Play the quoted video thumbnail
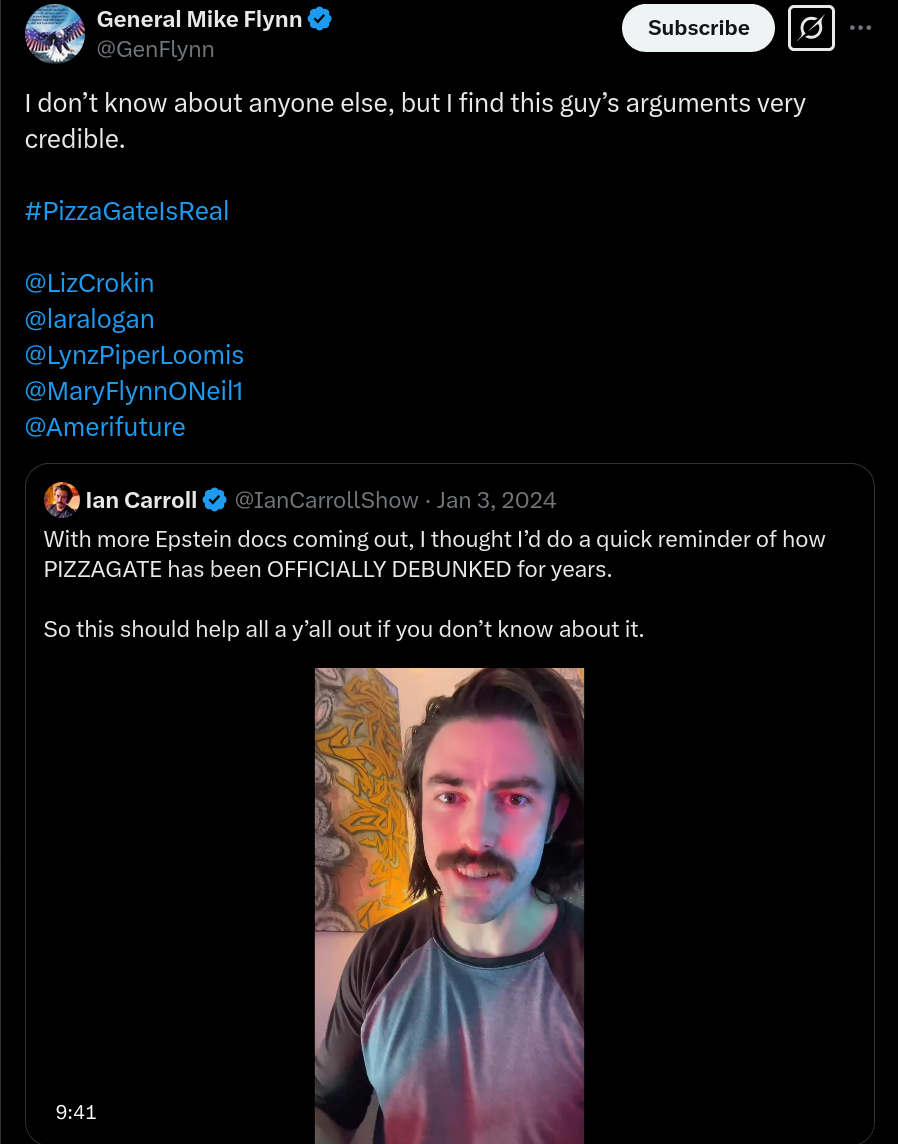898x1144 pixels. click(x=449, y=905)
